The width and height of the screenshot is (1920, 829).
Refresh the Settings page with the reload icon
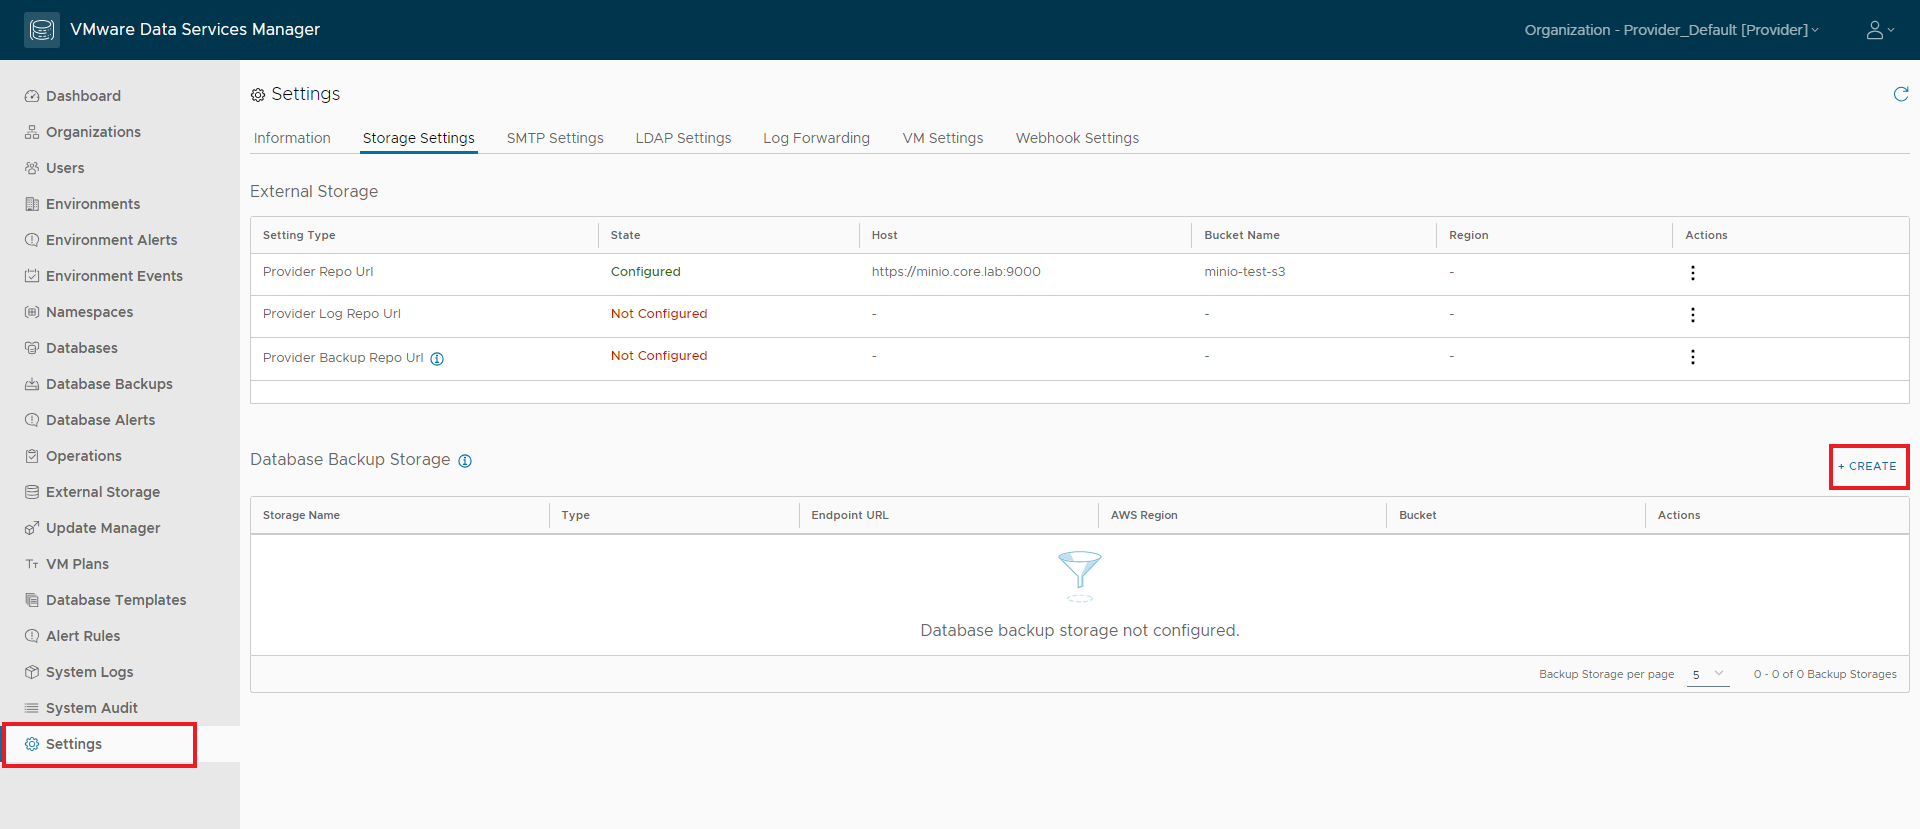pyautogui.click(x=1901, y=94)
